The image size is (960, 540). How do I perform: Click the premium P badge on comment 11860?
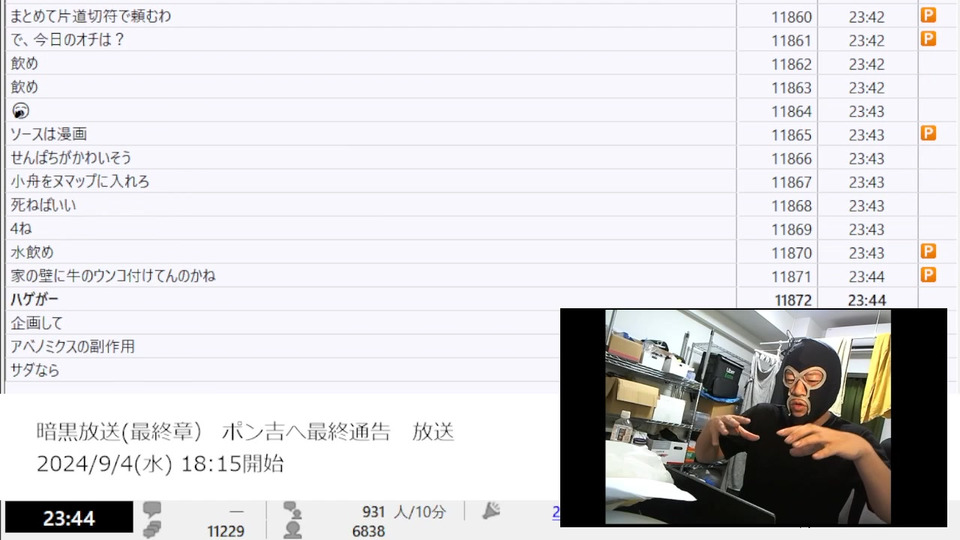(928, 15)
